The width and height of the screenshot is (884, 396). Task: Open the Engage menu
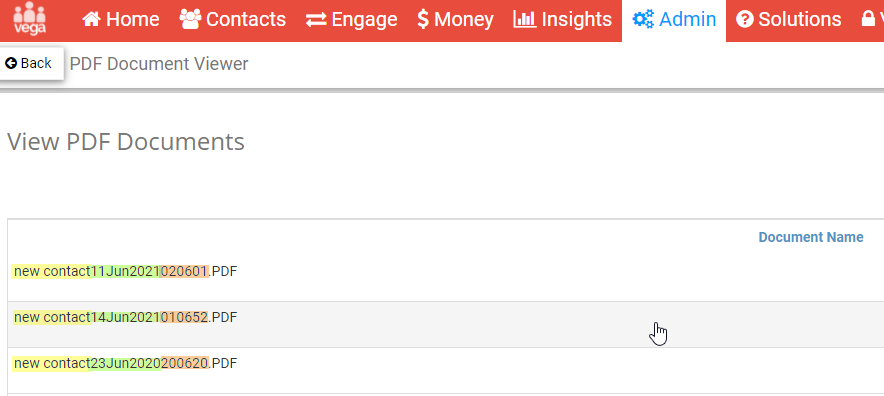351,20
